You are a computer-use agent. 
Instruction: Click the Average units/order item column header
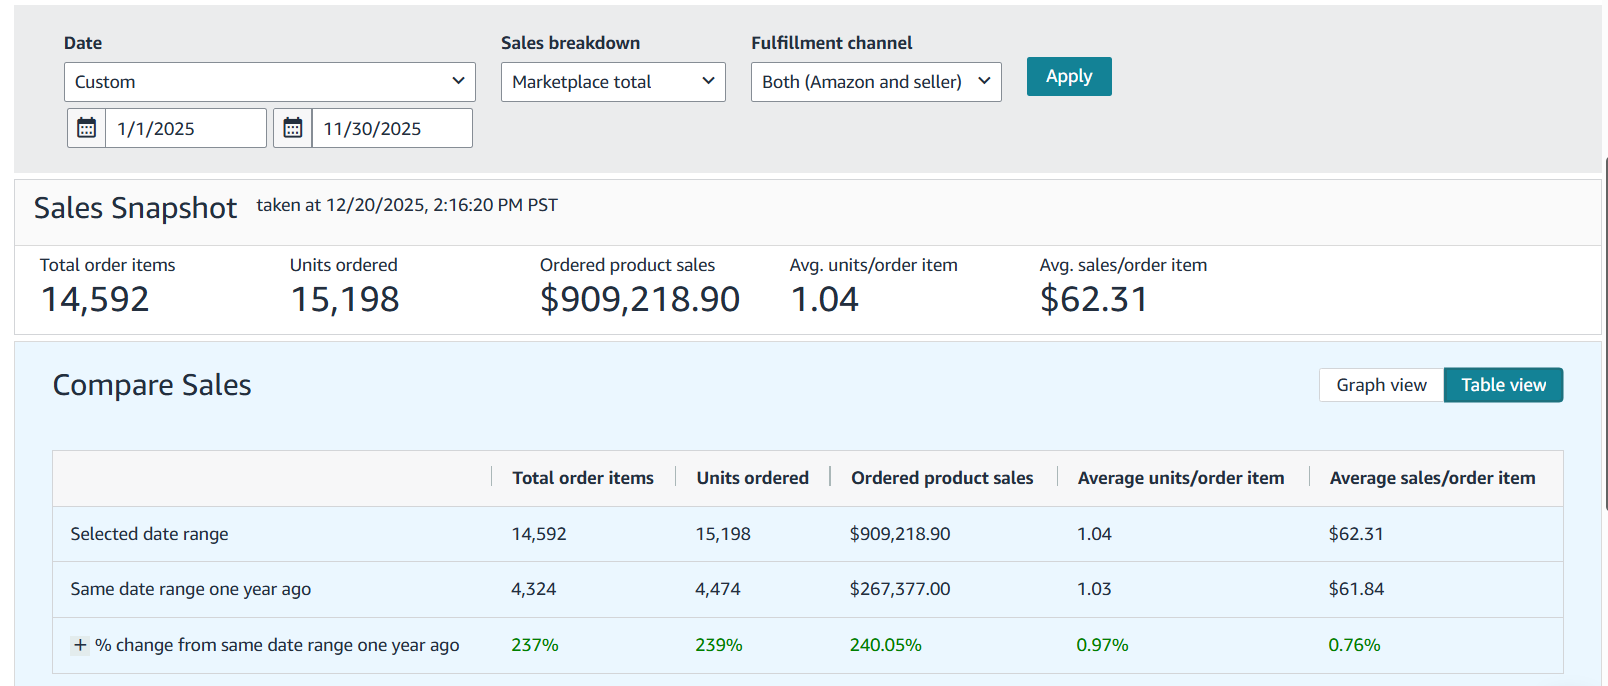[x=1180, y=478]
